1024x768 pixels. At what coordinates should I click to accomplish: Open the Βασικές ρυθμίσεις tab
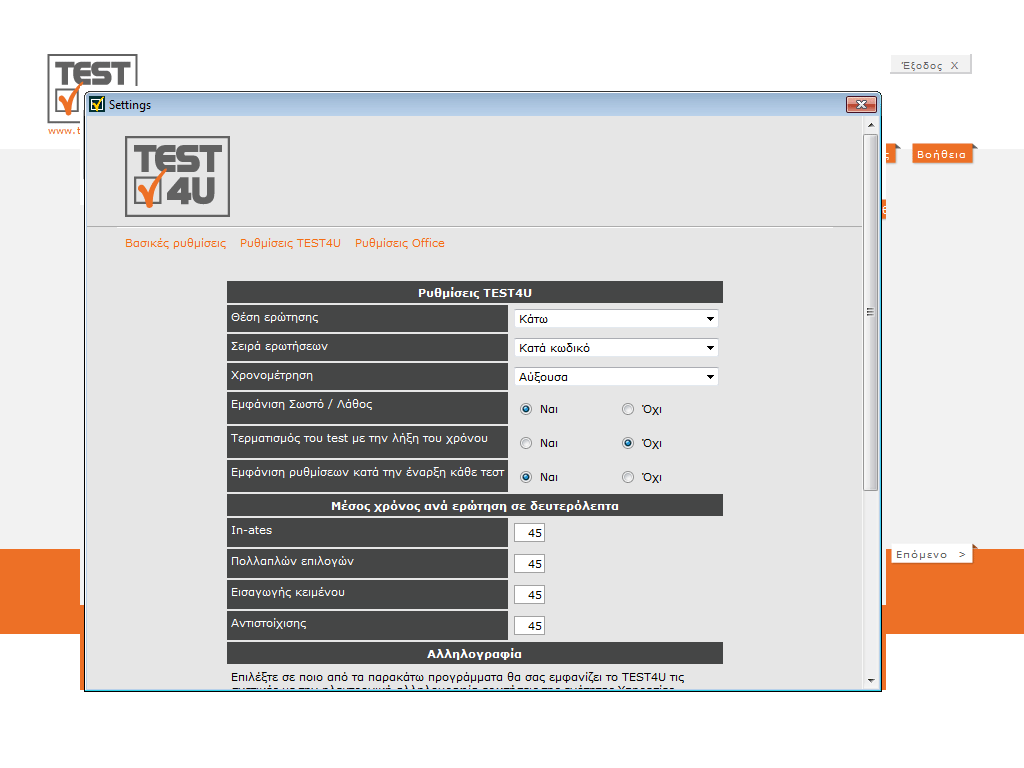[x=176, y=243]
